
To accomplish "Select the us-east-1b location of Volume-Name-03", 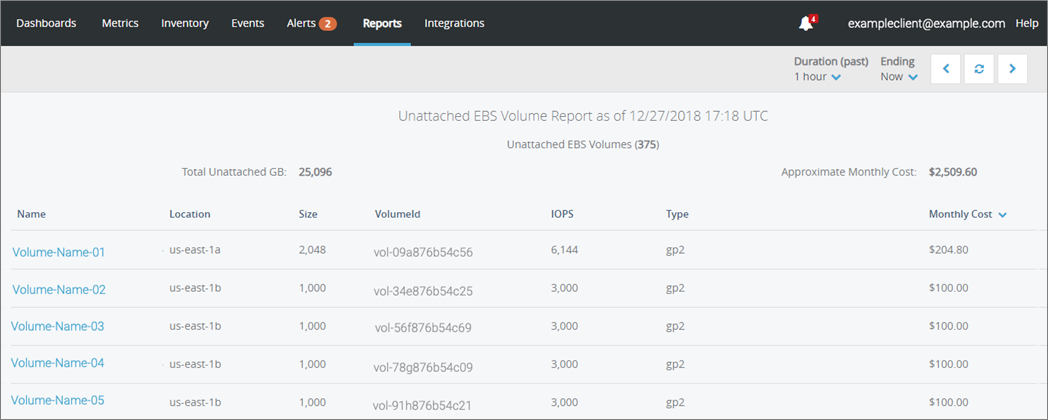I will pos(195,326).
